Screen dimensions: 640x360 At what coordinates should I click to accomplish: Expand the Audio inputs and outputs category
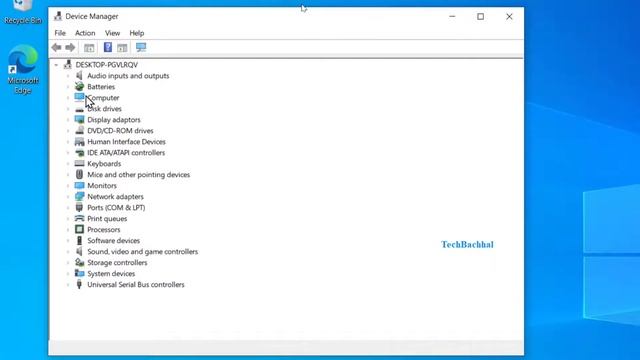(68, 76)
